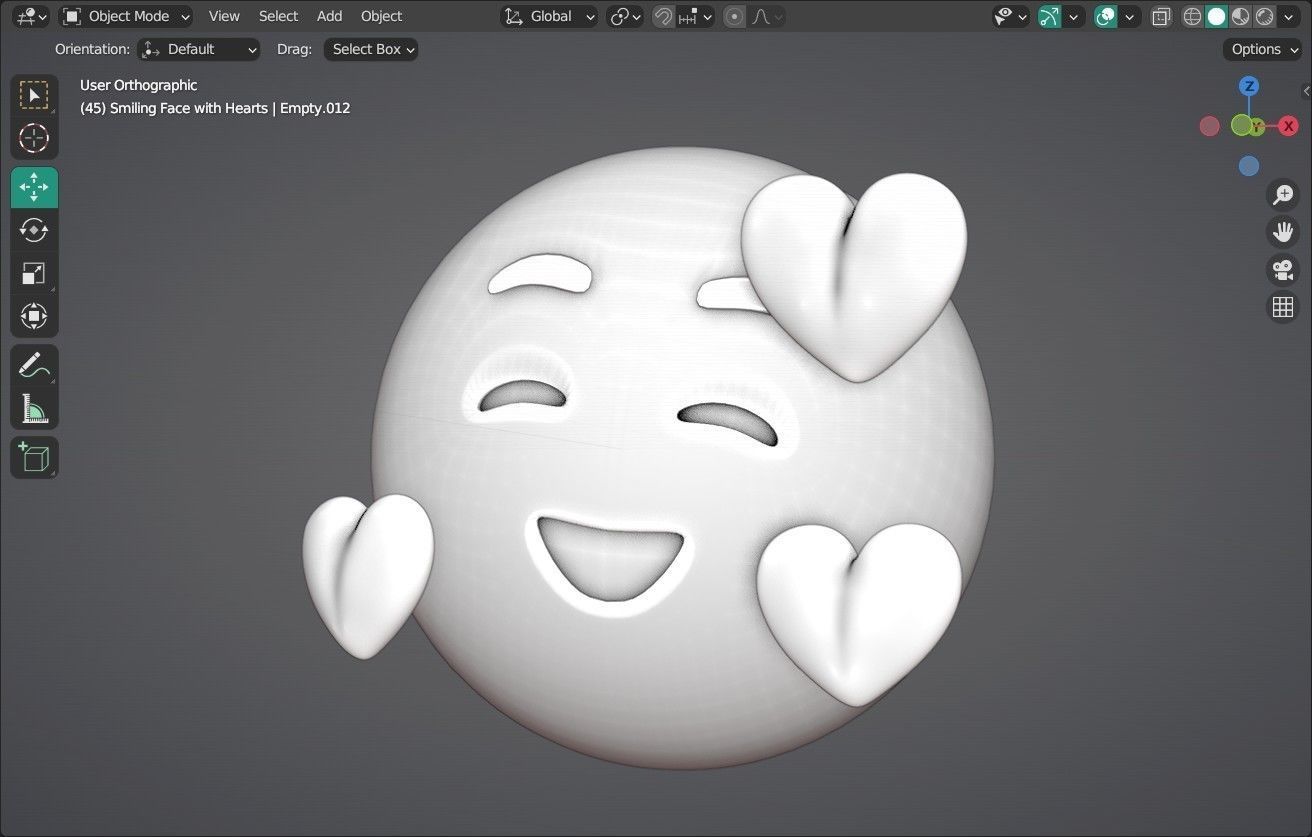The width and height of the screenshot is (1312, 837).
Task: Open the editor type selector
Action: pos(32,16)
